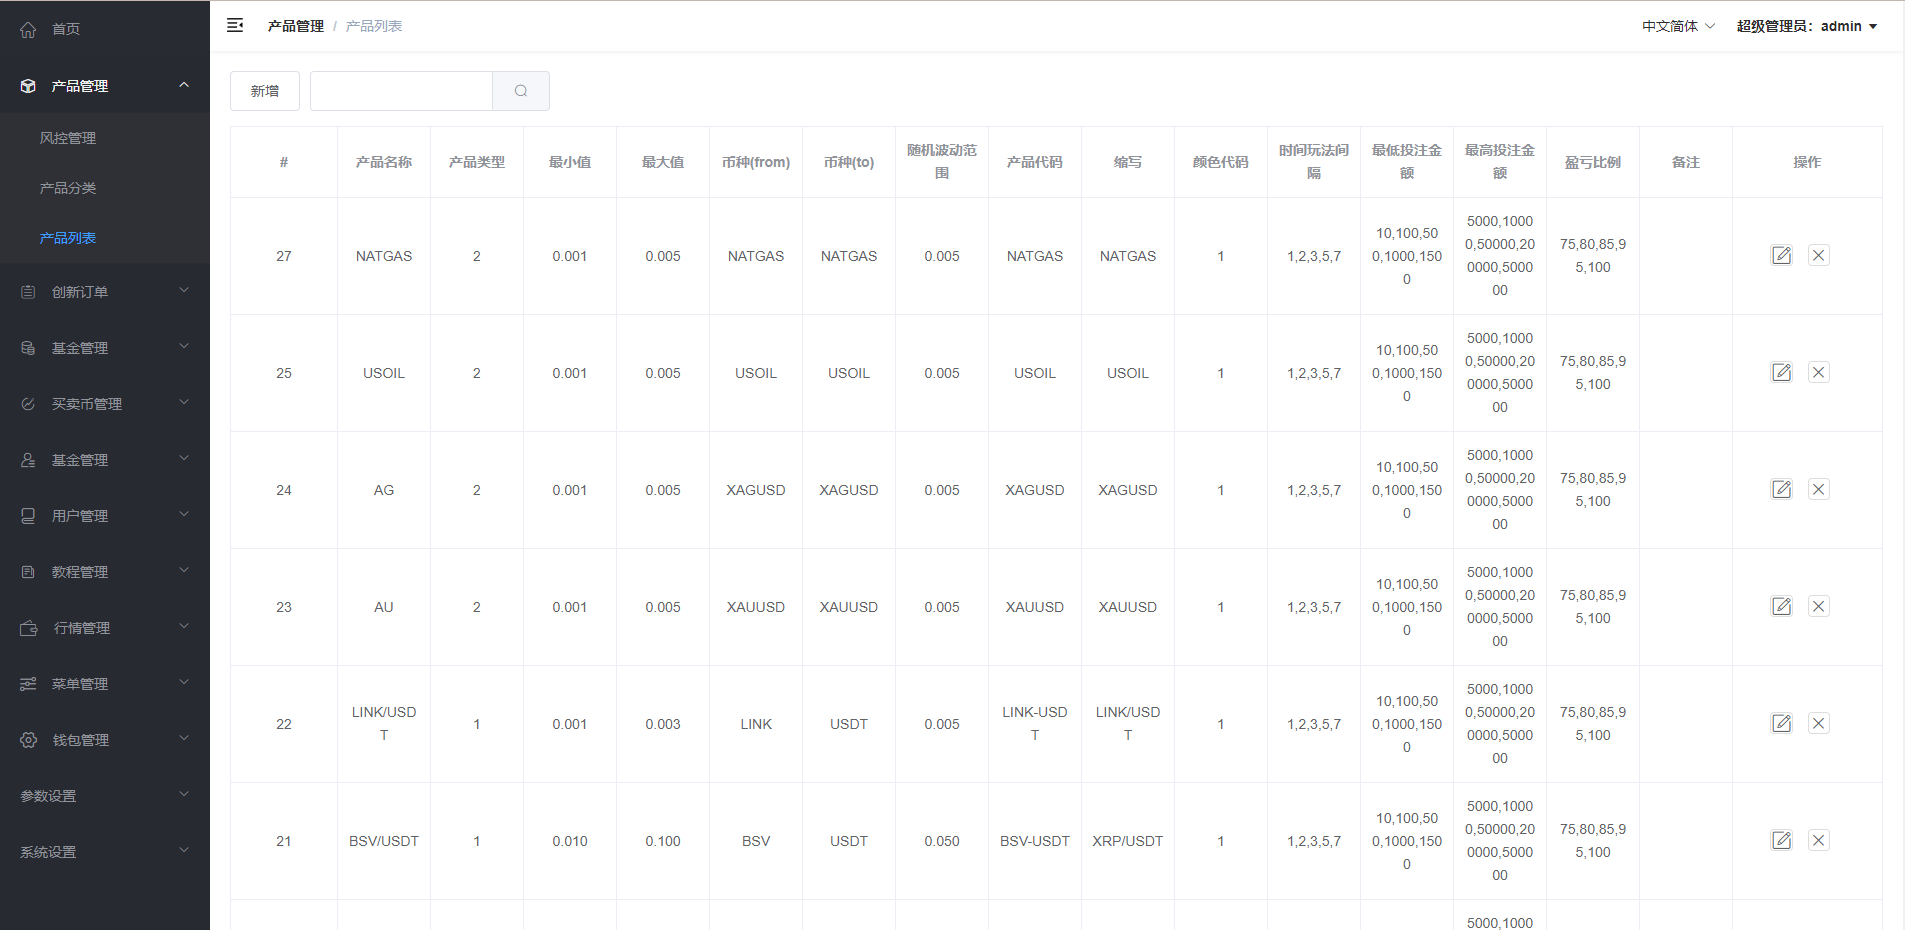This screenshot has width=1905, height=930.
Task: Open 产品分类 submenu item
Action: pos(68,188)
